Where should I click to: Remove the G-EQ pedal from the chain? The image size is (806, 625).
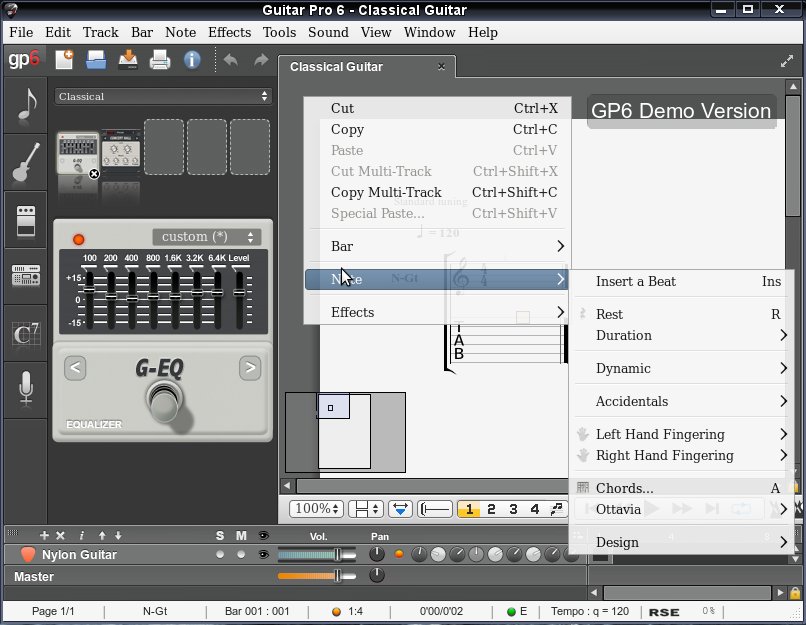coord(94,174)
